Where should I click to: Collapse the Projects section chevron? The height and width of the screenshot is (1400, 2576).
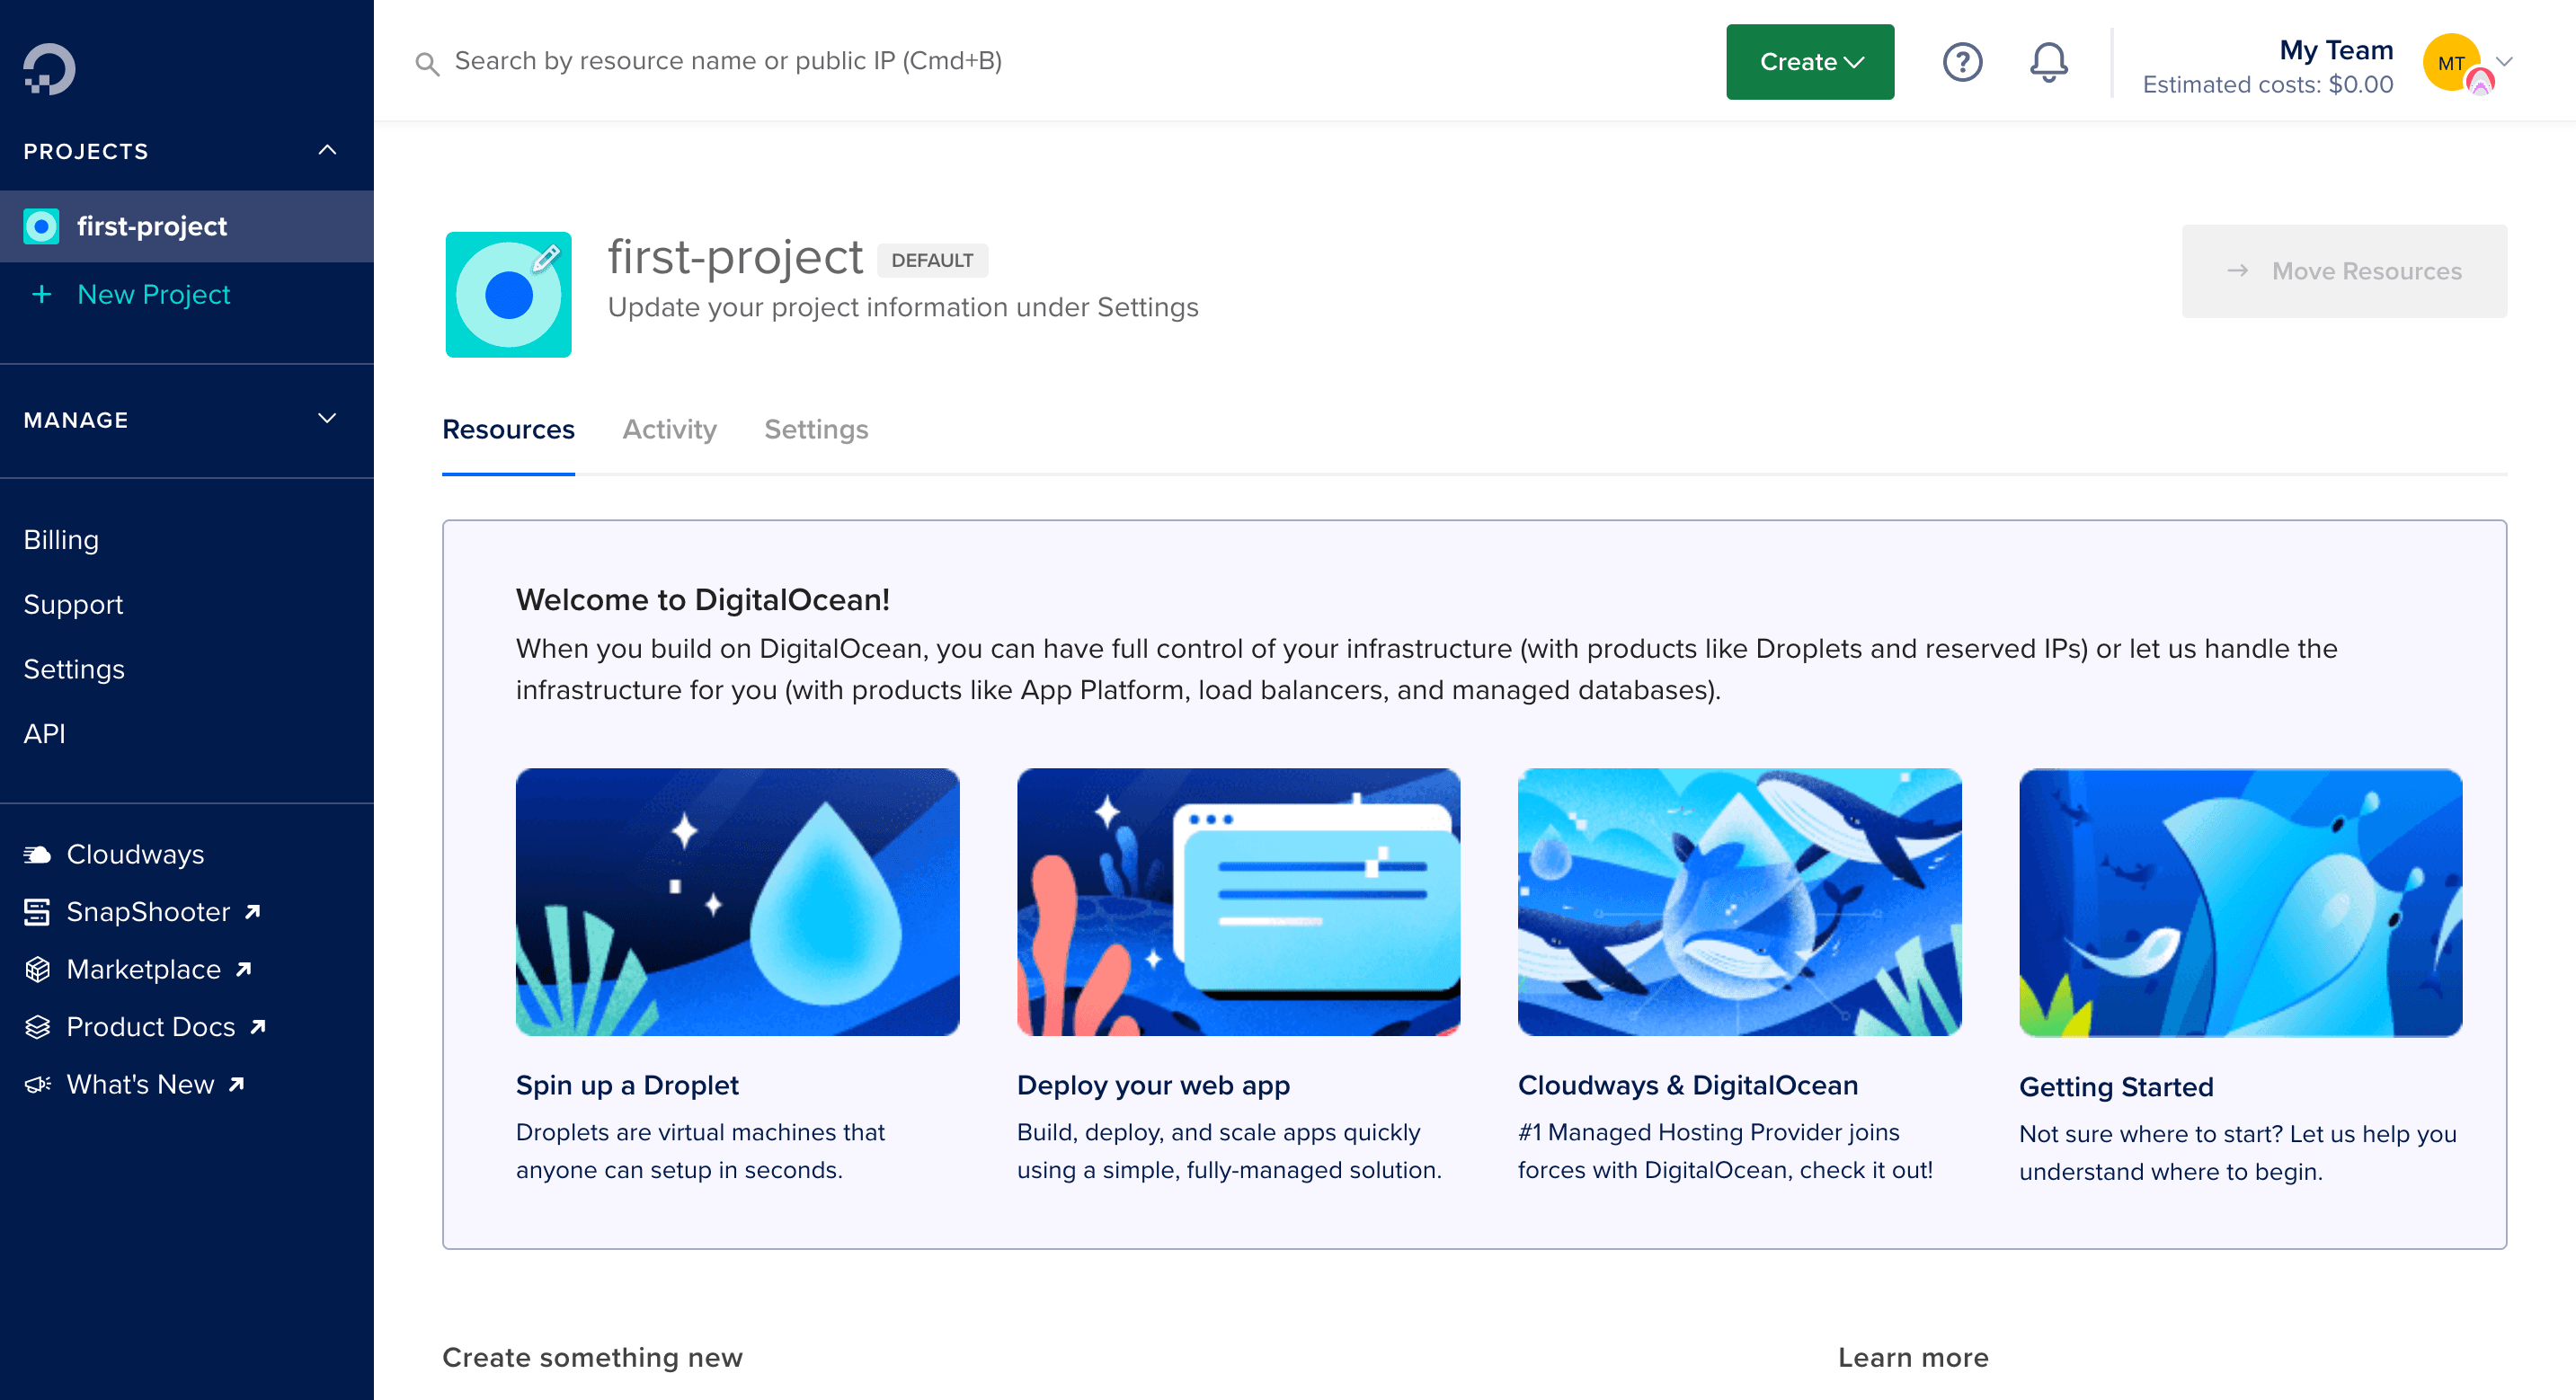click(327, 150)
